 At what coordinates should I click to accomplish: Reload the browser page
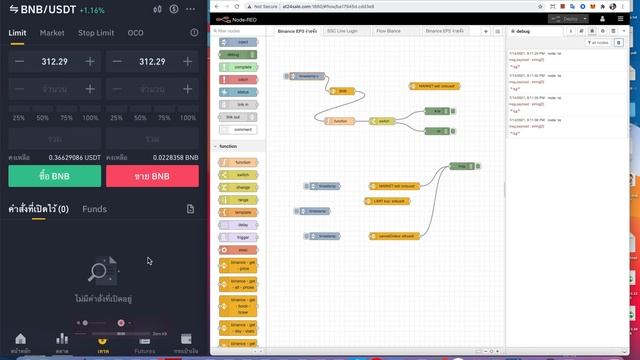(237, 7)
